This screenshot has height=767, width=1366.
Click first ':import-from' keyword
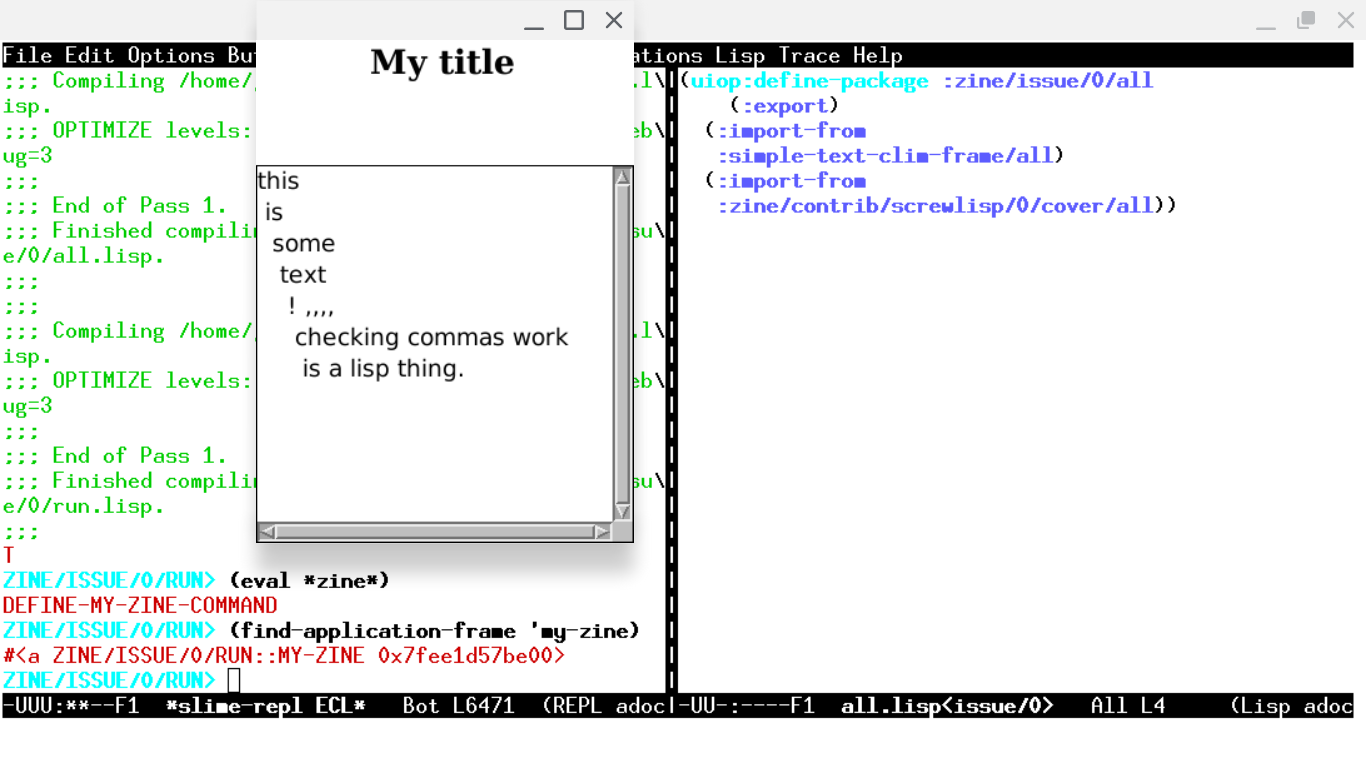[x=790, y=131]
